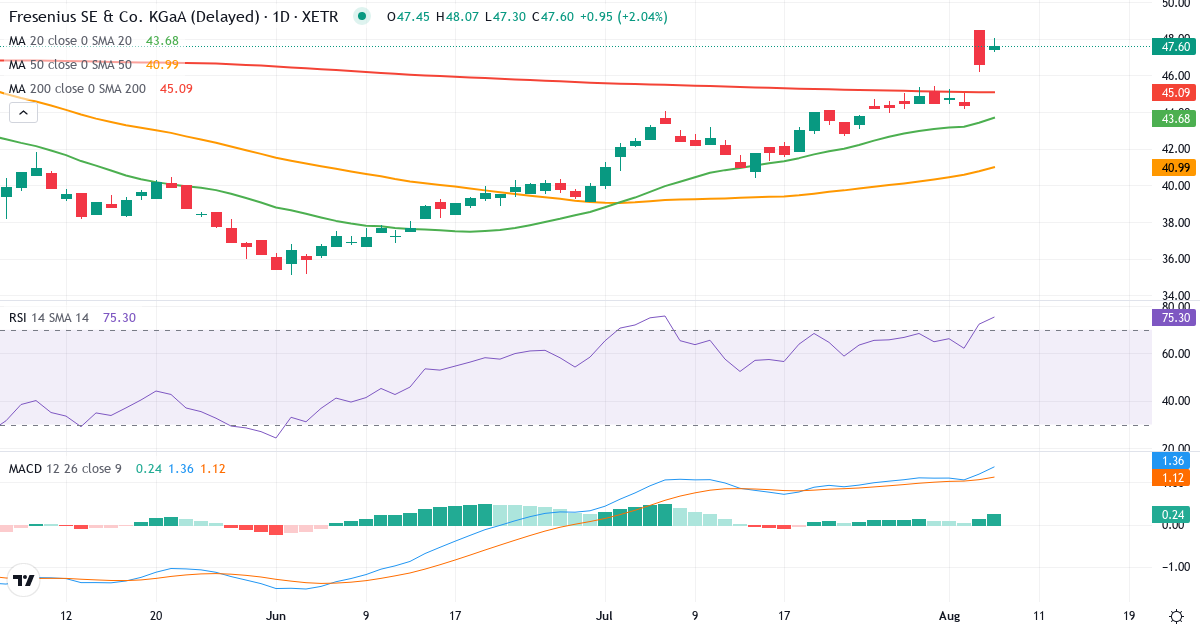Image resolution: width=1200 pixels, height=630 pixels.
Task: Click the 75.30 RSI value tag
Action: click(x=1174, y=317)
